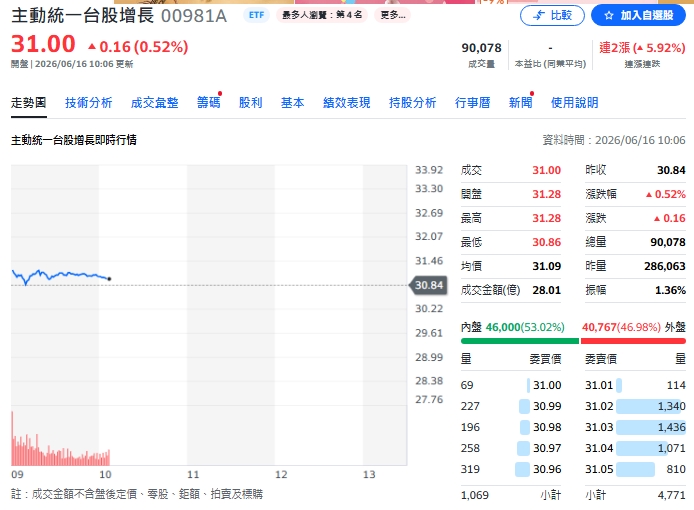This screenshot has width=694, height=510.
Task: Switch to 技術分析 tab
Action: (89, 103)
